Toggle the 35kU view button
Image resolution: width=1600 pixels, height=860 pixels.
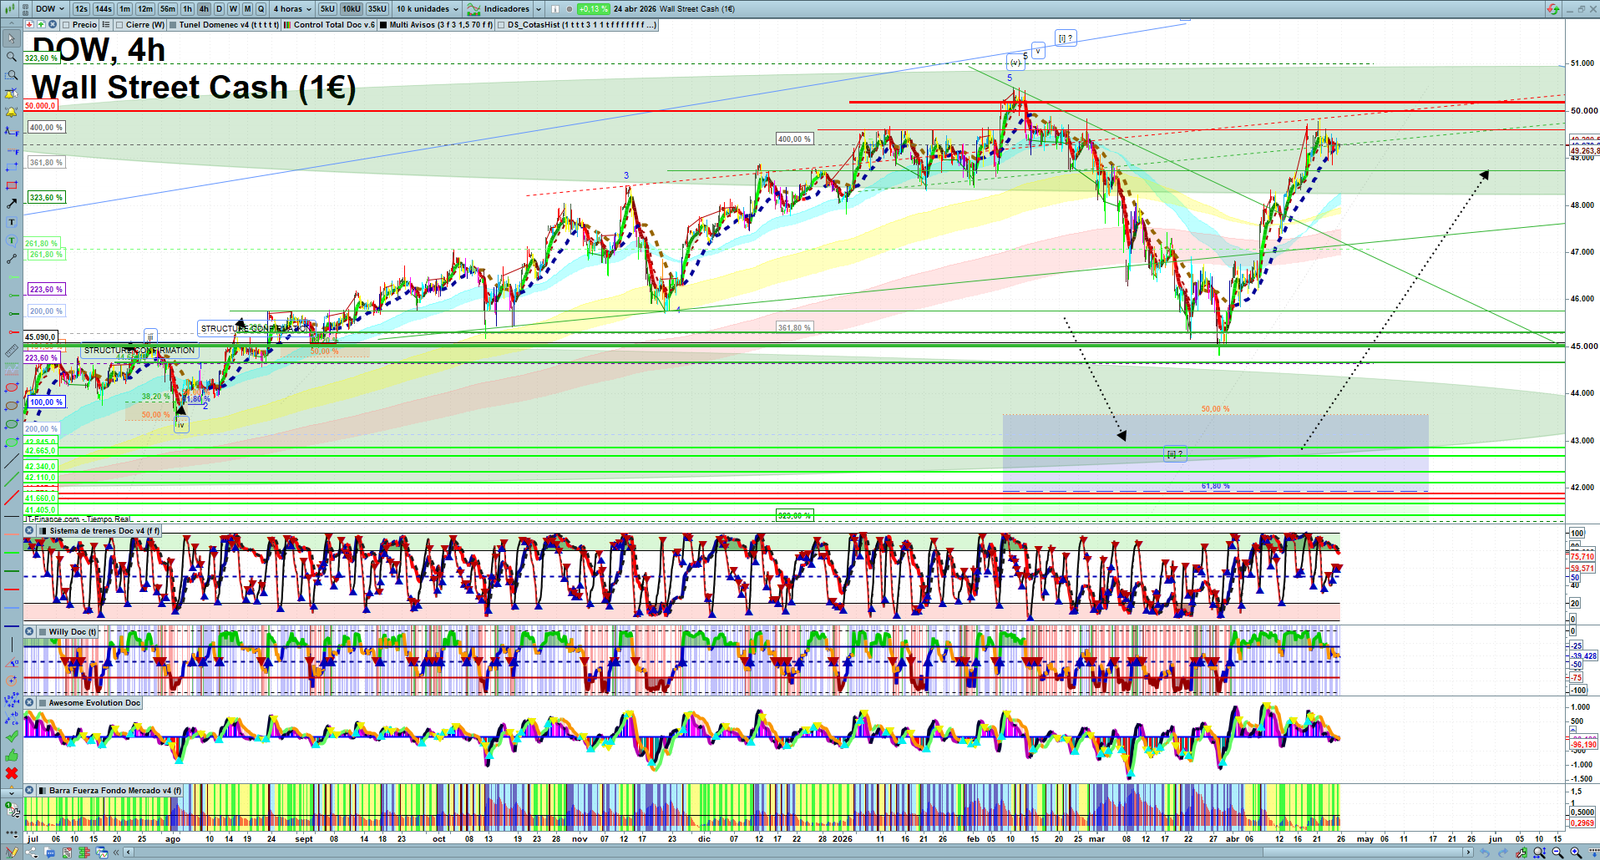[x=377, y=9]
